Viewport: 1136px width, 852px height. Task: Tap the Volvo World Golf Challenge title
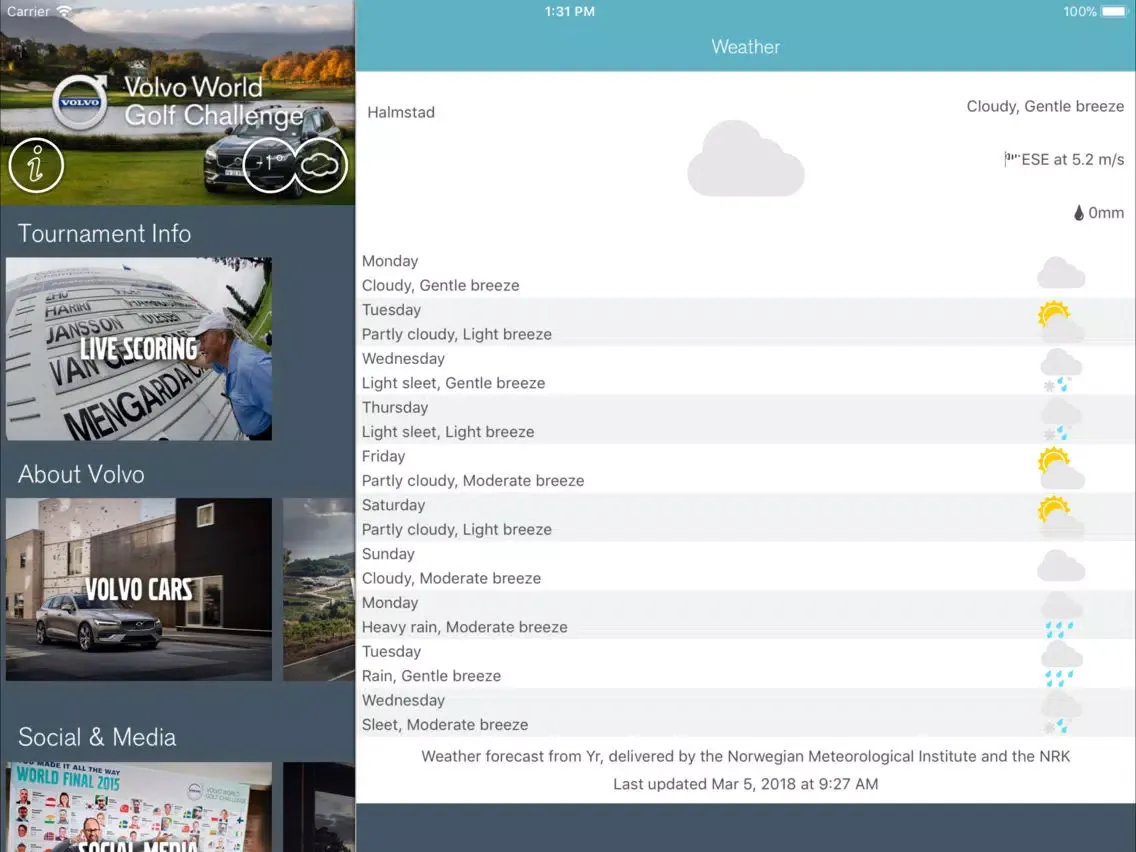214,101
